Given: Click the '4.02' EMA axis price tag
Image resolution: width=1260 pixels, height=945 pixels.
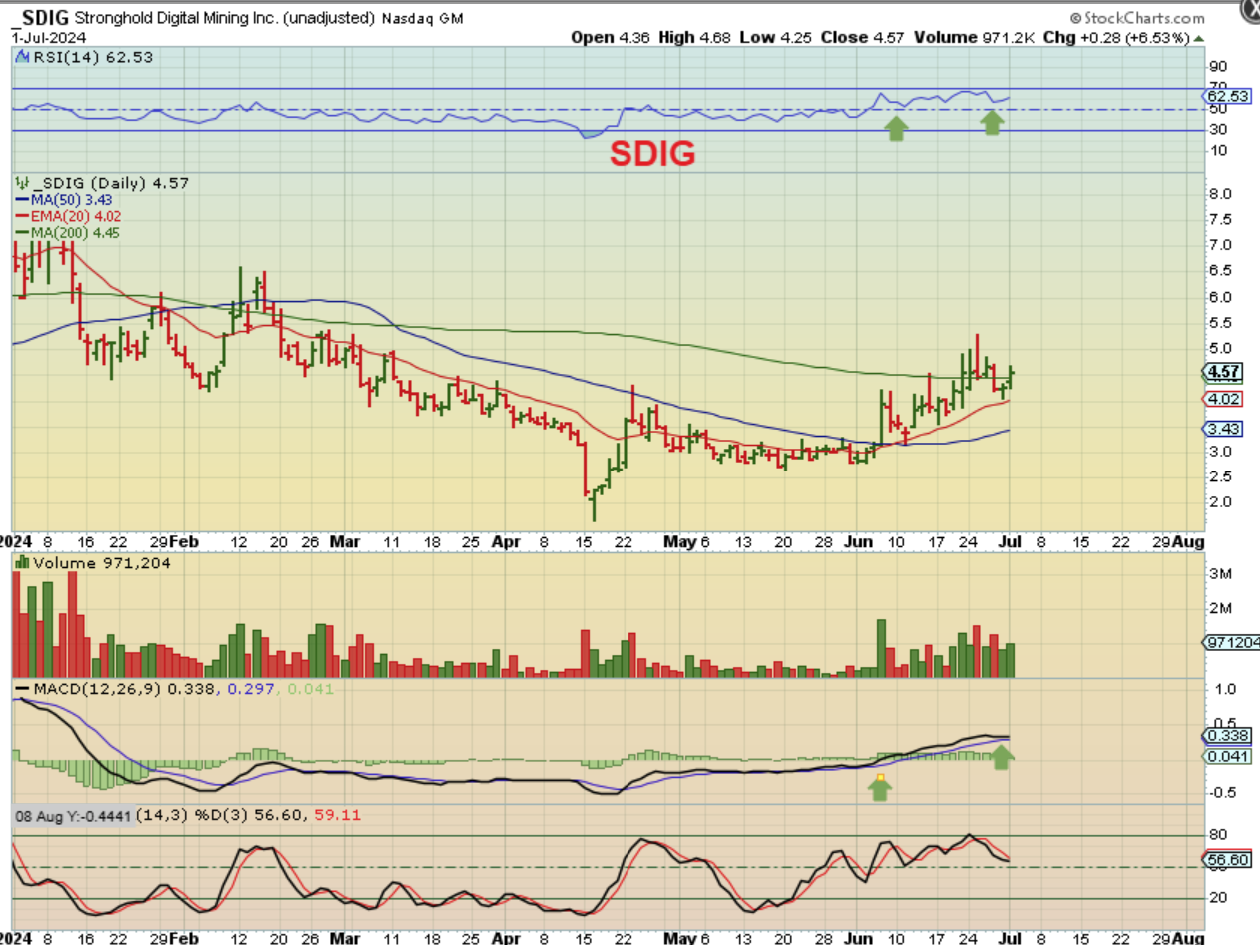Looking at the screenshot, I should (x=1224, y=399).
